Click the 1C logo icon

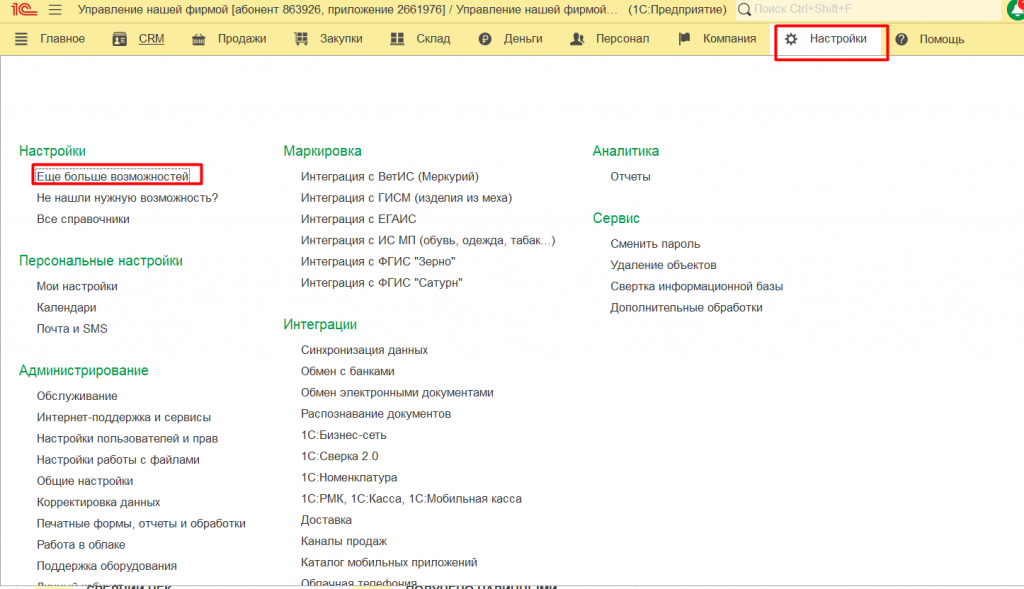coord(24,10)
